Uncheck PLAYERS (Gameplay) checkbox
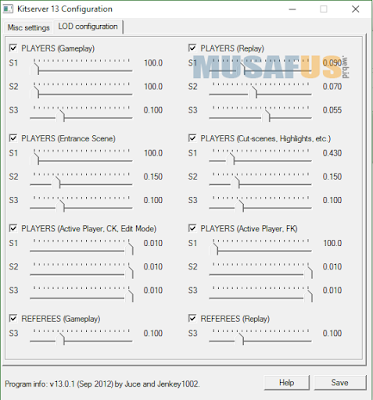Image resolution: width=373 pixels, height=400 pixels. click(13, 48)
